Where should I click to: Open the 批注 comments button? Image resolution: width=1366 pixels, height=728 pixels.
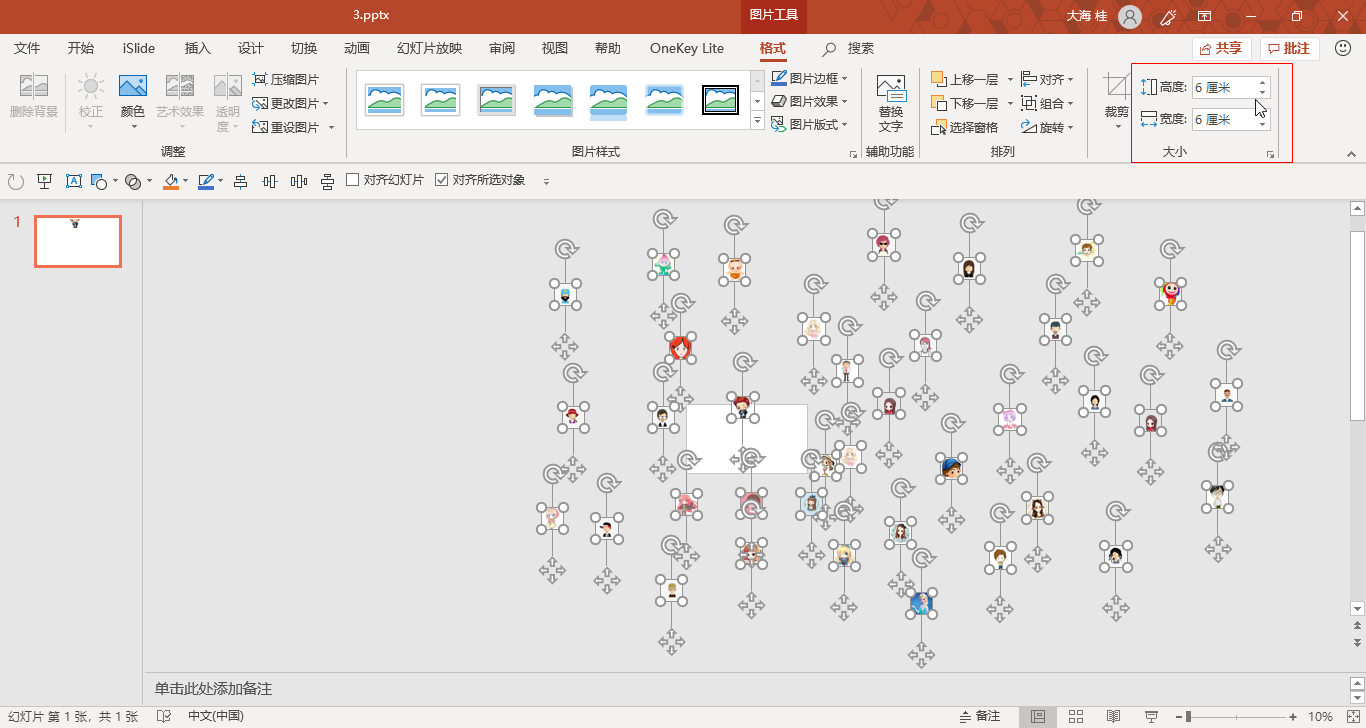click(1290, 48)
